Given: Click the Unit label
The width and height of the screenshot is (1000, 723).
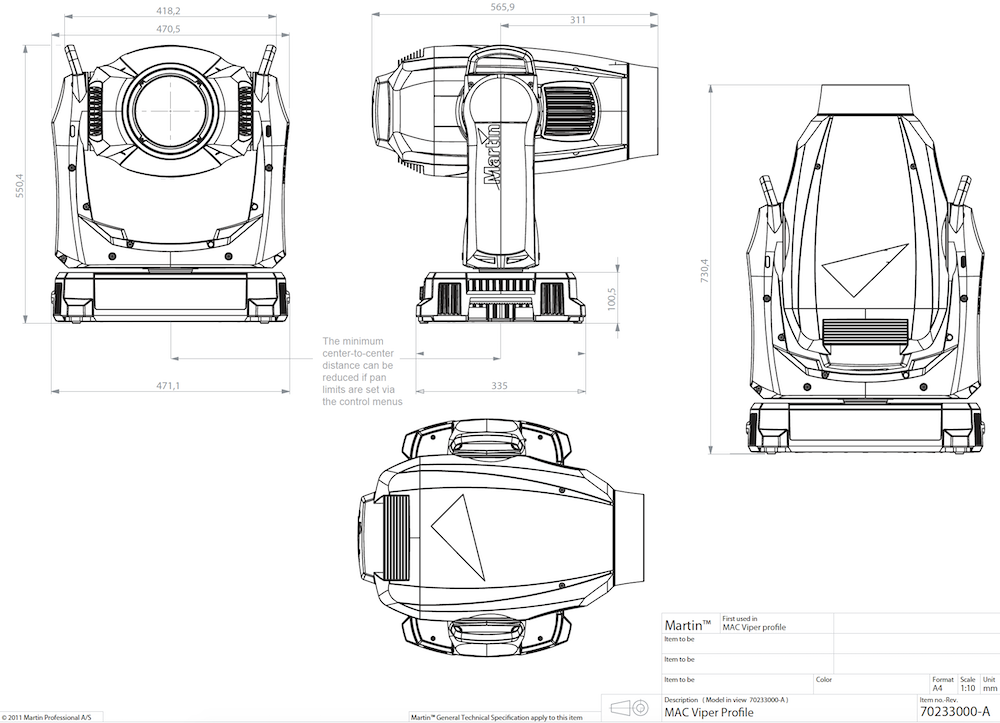Looking at the screenshot, I should pyautogui.click(x=989, y=680).
